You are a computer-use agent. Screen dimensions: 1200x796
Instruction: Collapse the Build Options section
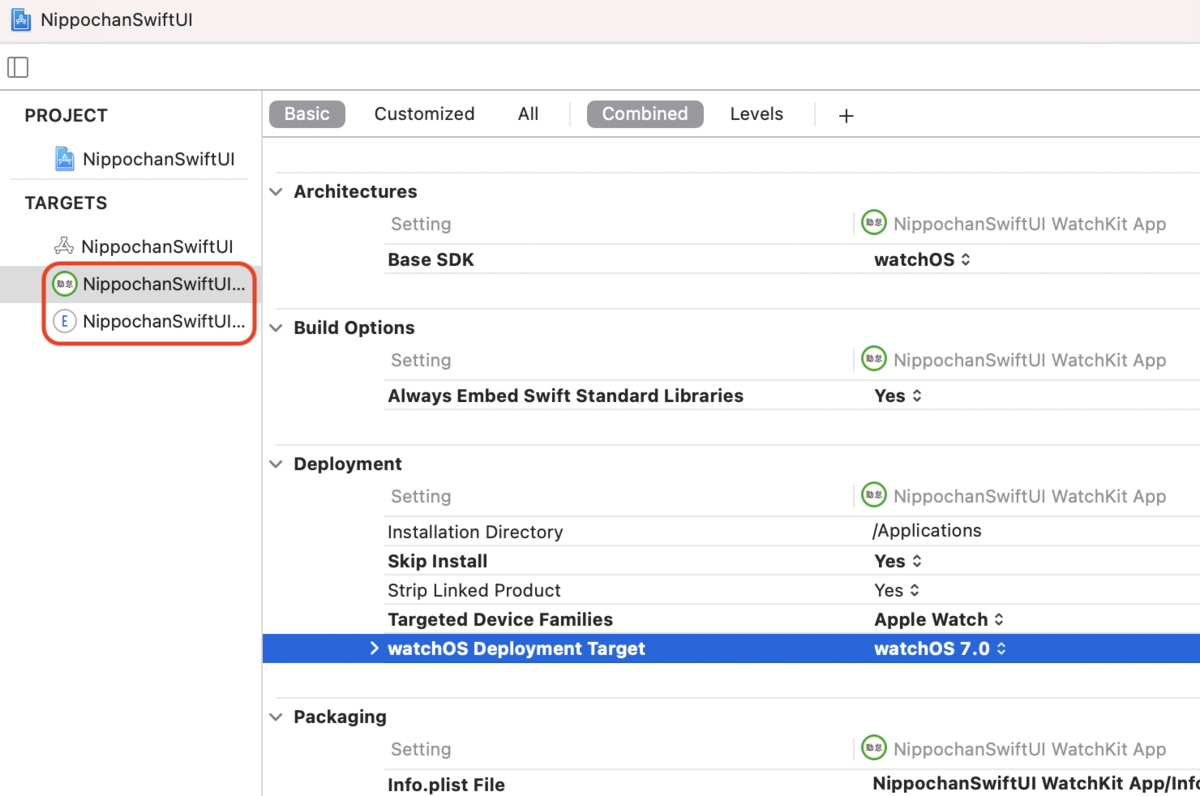276,327
